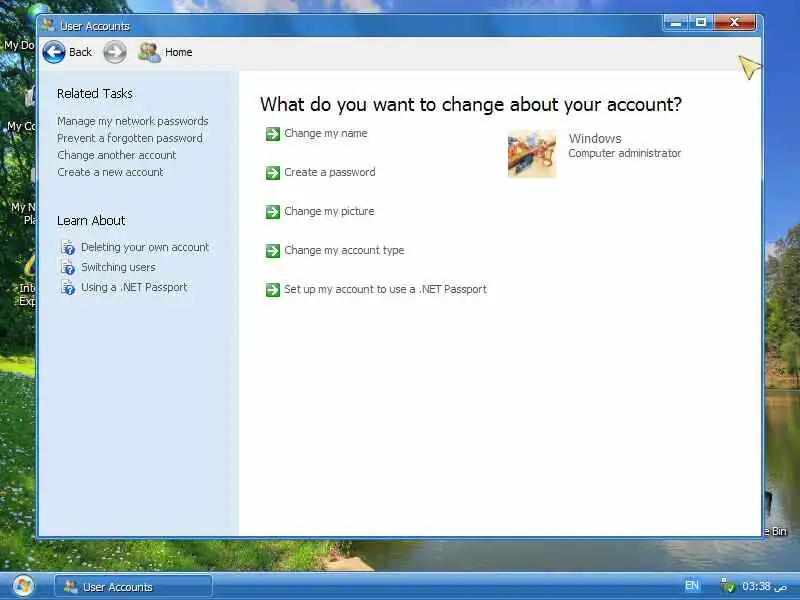Click the blue Back arrow icon
The image size is (800, 600).
tap(54, 52)
